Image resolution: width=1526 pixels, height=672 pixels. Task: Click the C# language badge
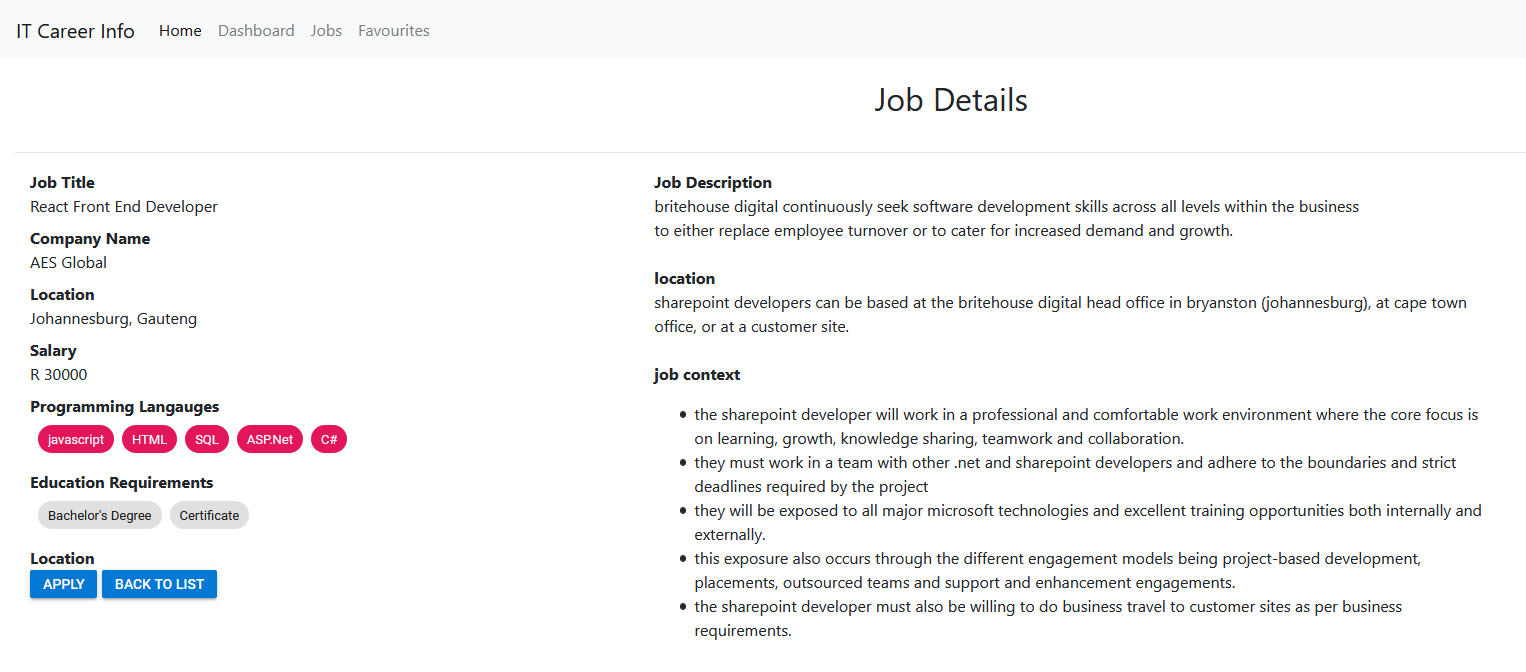329,438
